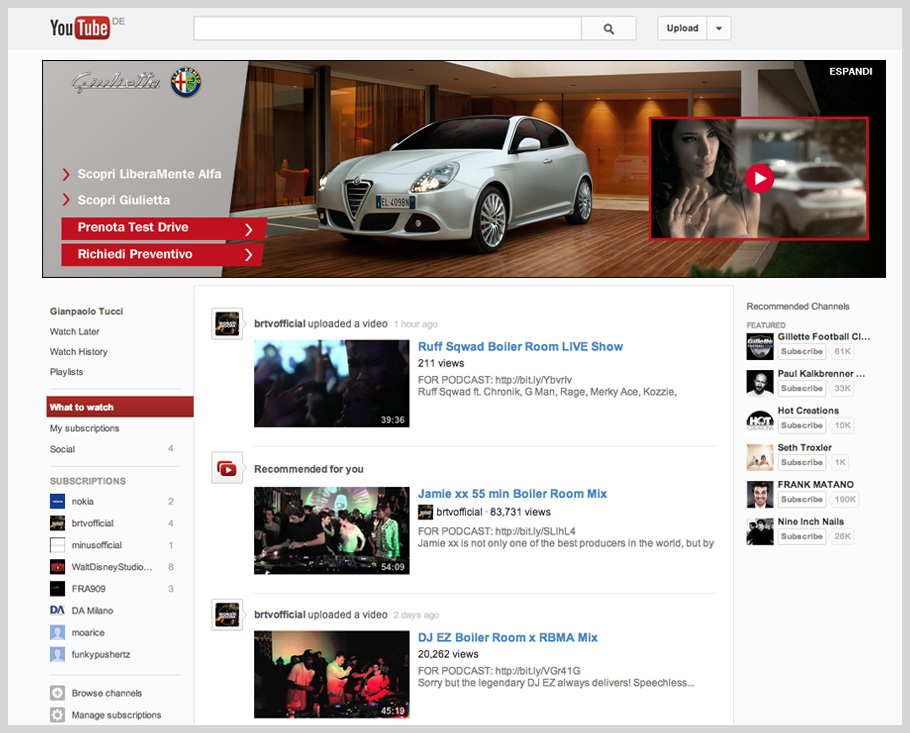Open Scopri Giulietta link
This screenshot has width=910, height=733.
pyautogui.click(x=124, y=200)
